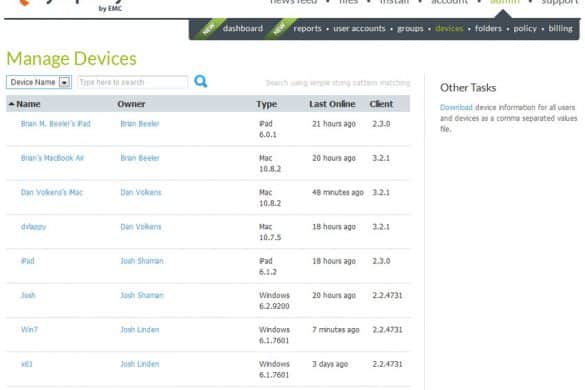This screenshot has width=585, height=390.
Task: Open the x83 device link
Action: click(x=26, y=364)
